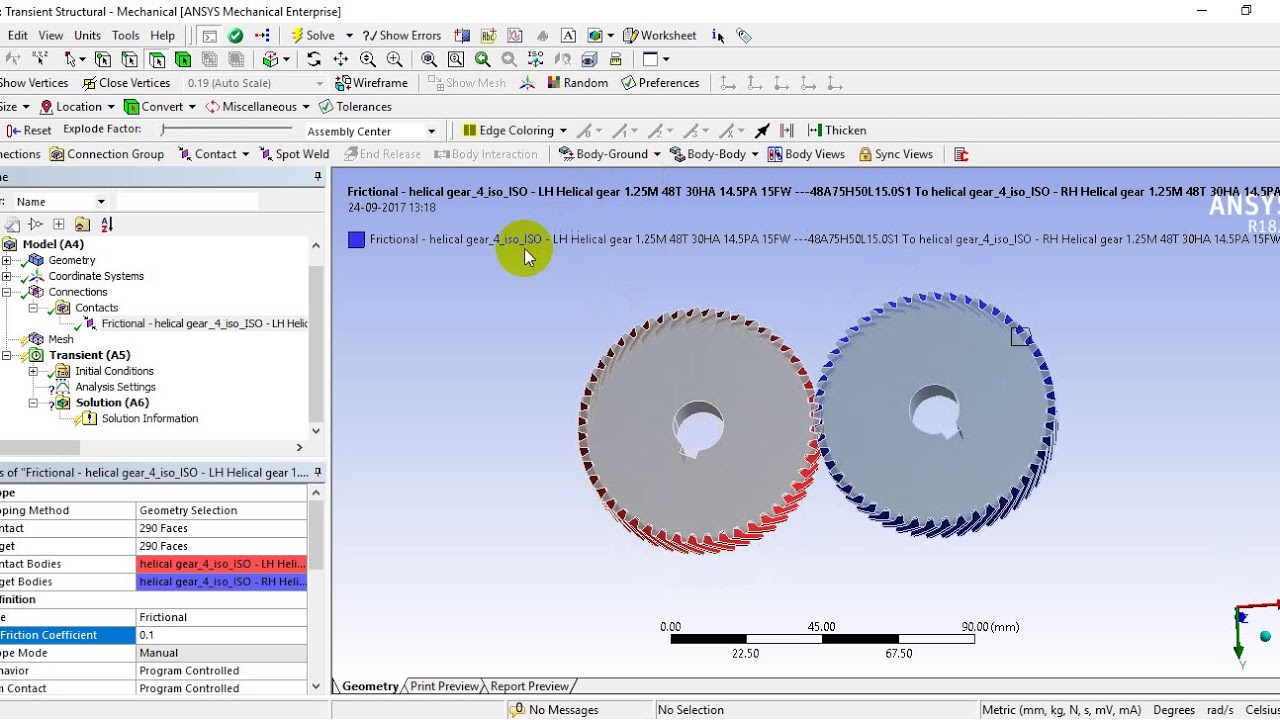Open the Units menu

[87, 35]
